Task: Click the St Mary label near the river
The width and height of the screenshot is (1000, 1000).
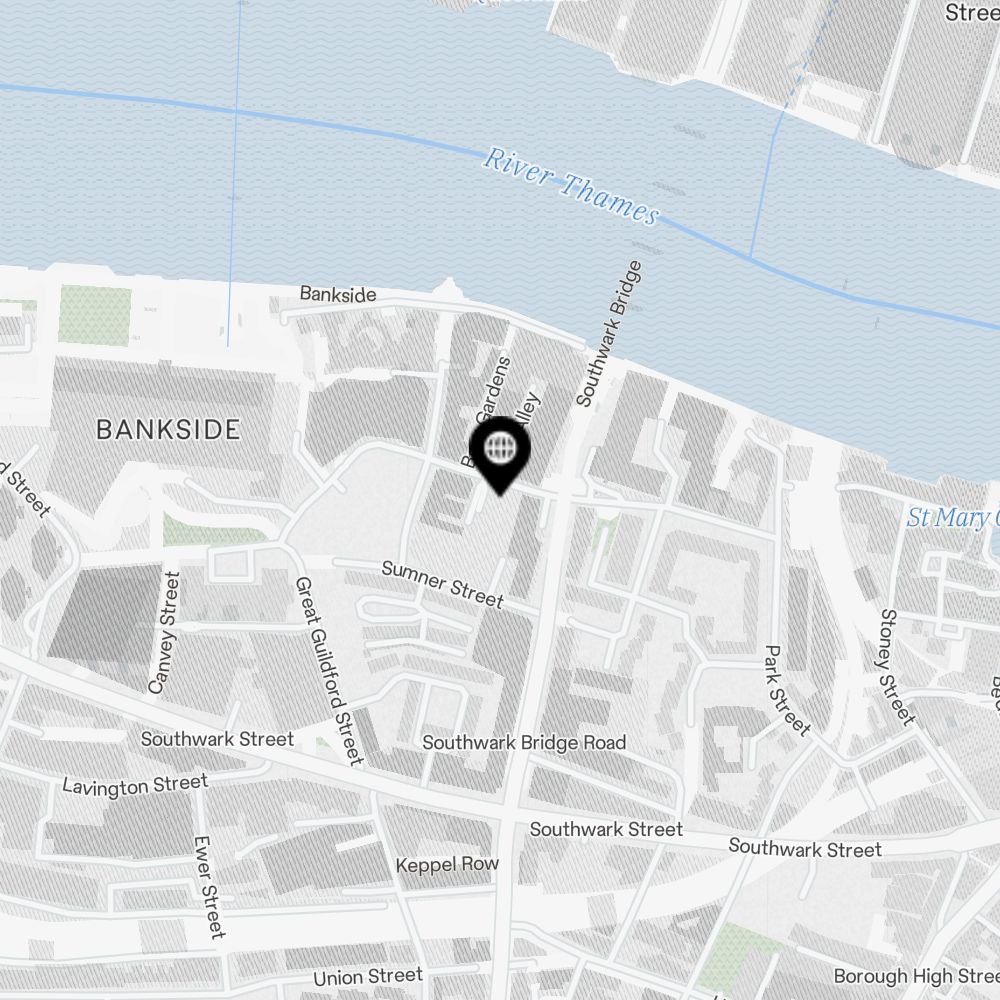Action: 953,517
